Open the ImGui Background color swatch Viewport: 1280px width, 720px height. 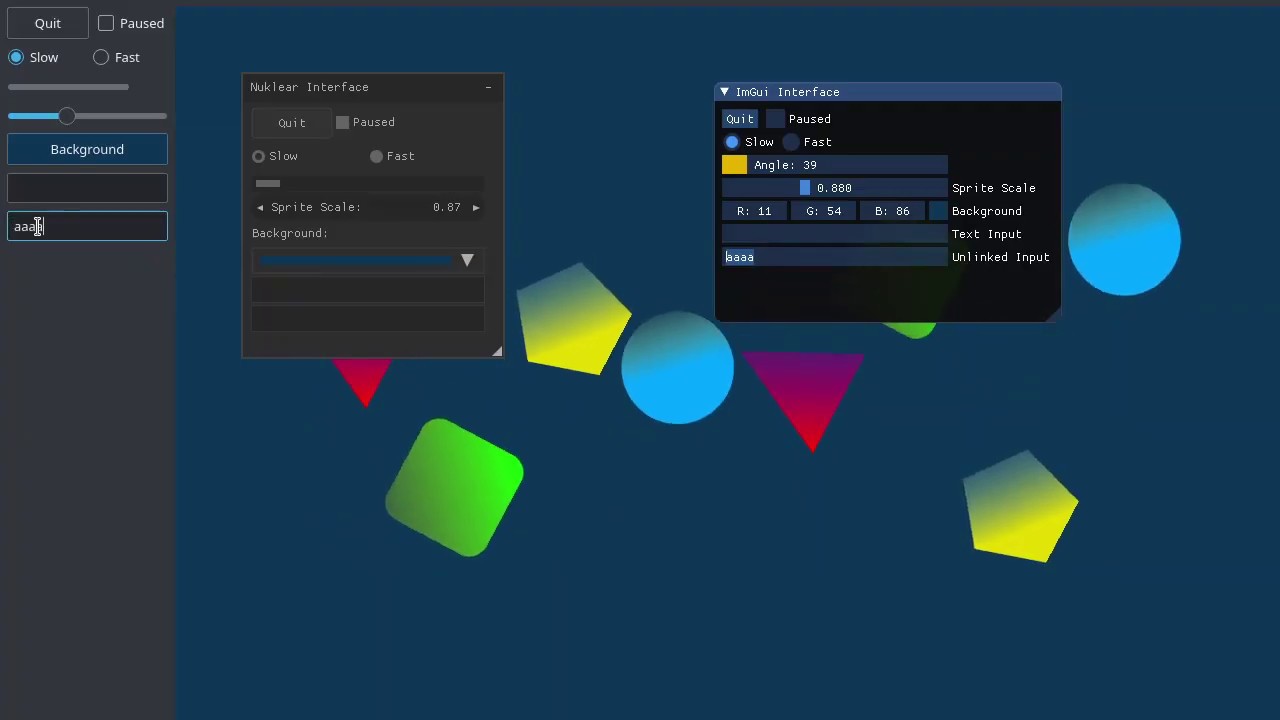938,211
